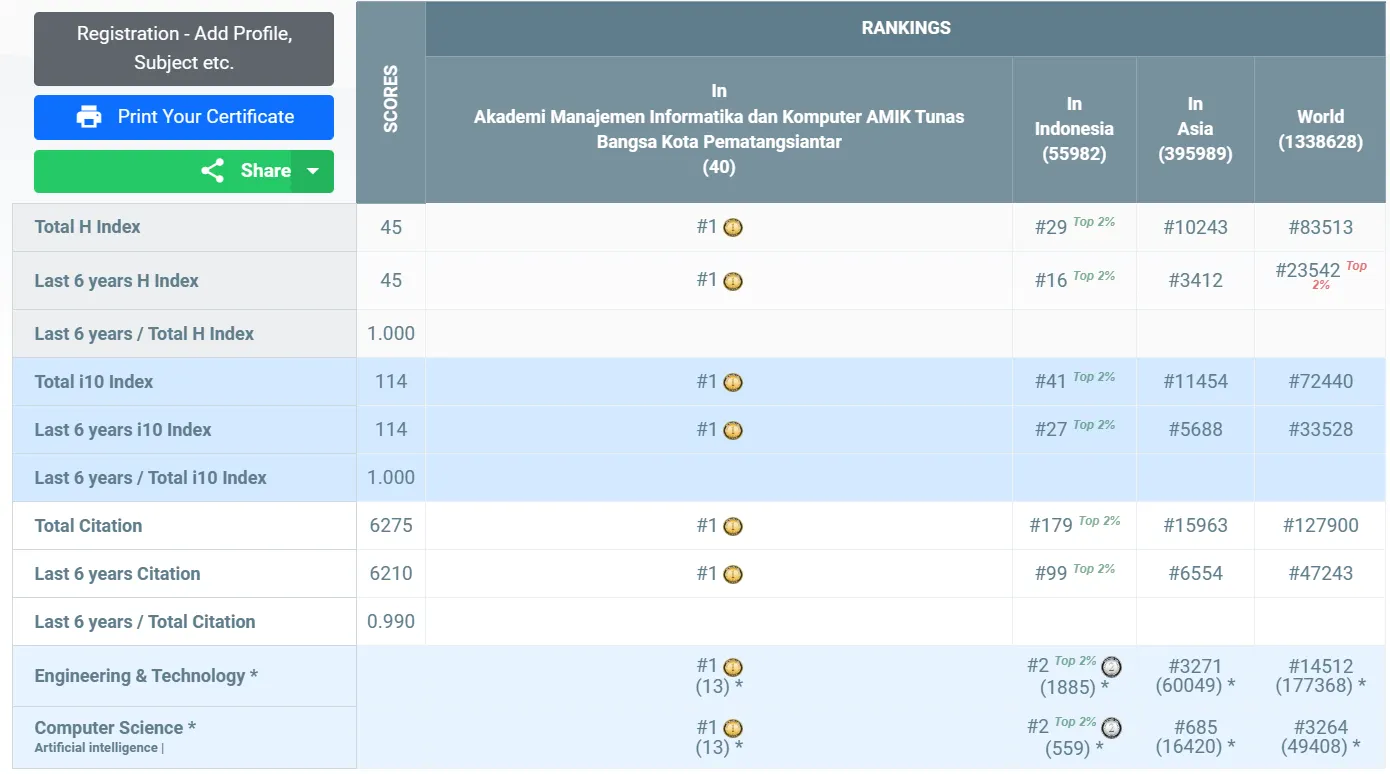Viewport: 1390px width, 774px height.
Task: Click silver medal in Engineering & Technology Indonesia rank
Action: tap(1111, 667)
